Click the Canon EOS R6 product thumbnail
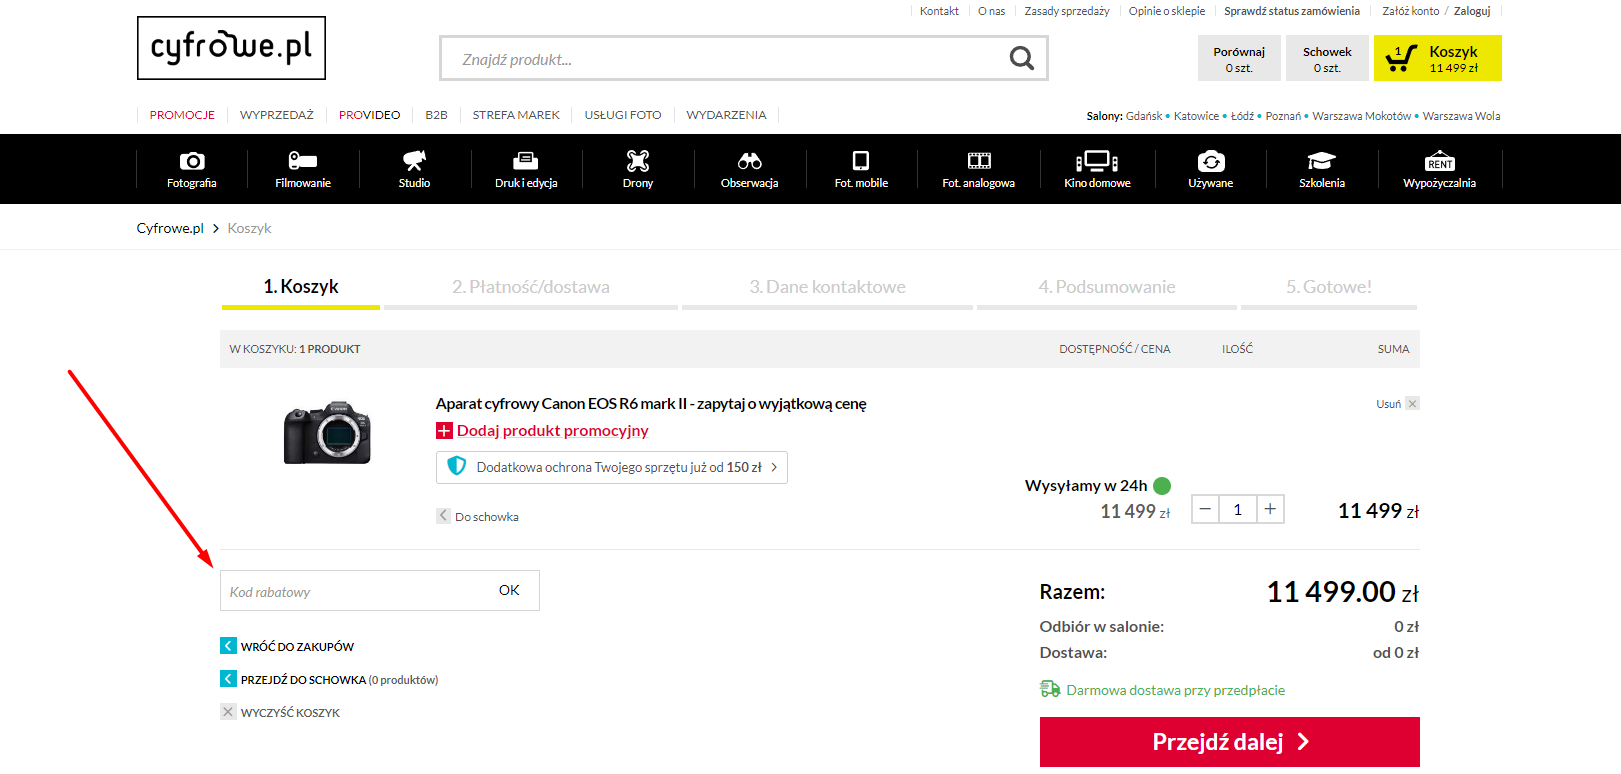This screenshot has width=1621, height=774. click(x=328, y=432)
